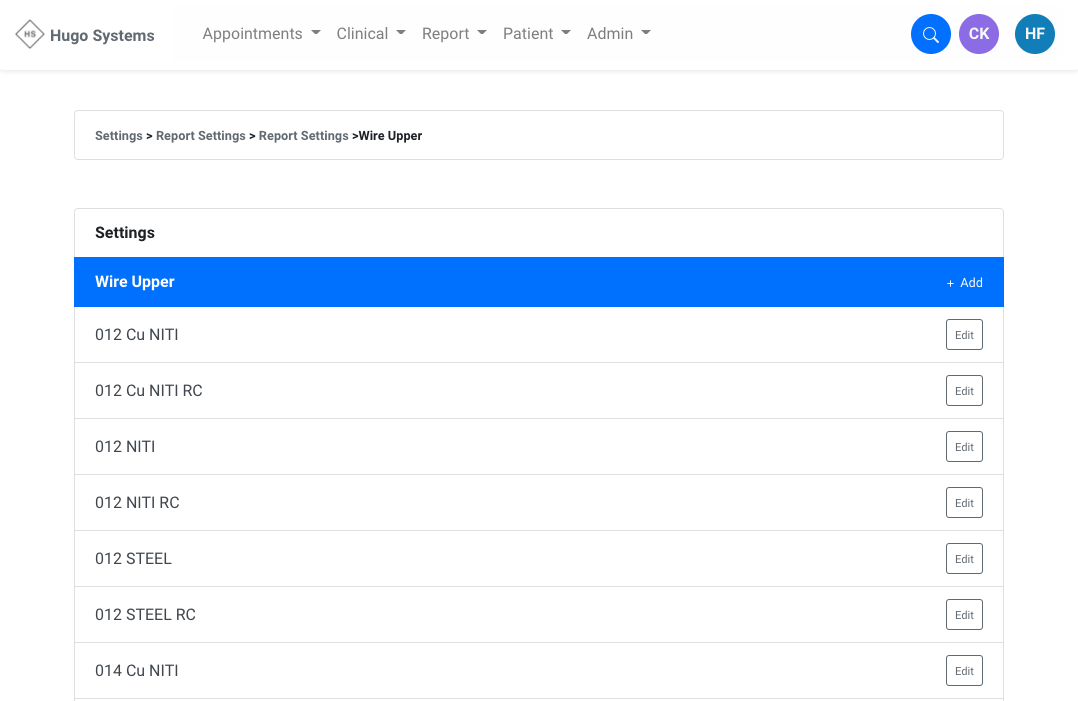Screen dimensions: 1078x701
Task: Click the Settings breadcrumb link
Action: (118, 136)
